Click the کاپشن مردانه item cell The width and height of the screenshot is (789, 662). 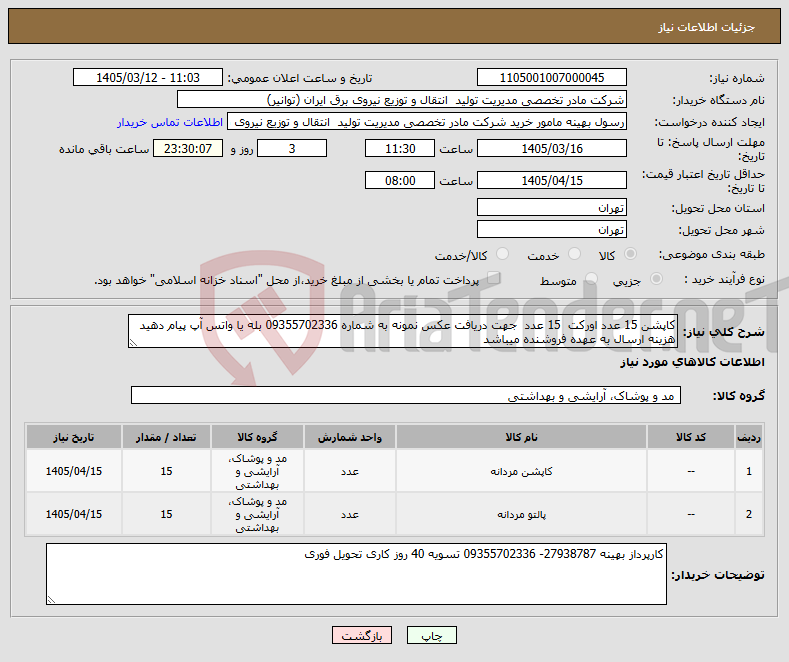[521, 471]
